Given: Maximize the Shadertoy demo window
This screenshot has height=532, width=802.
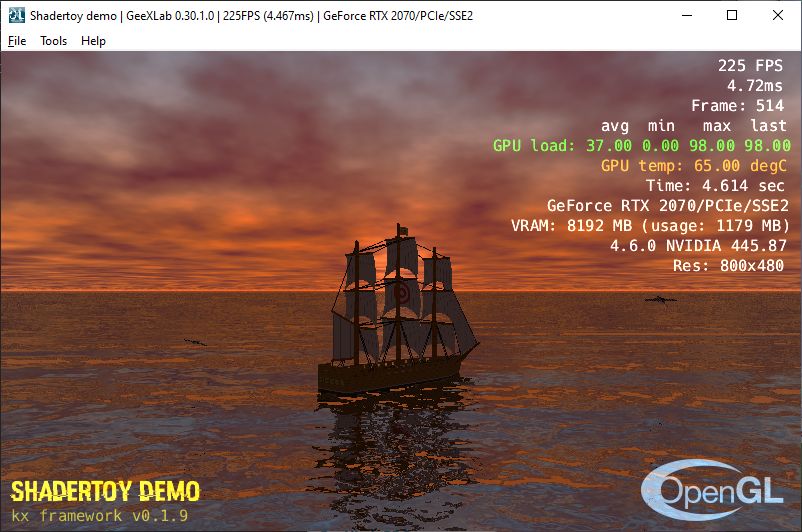Looking at the screenshot, I should coord(732,15).
